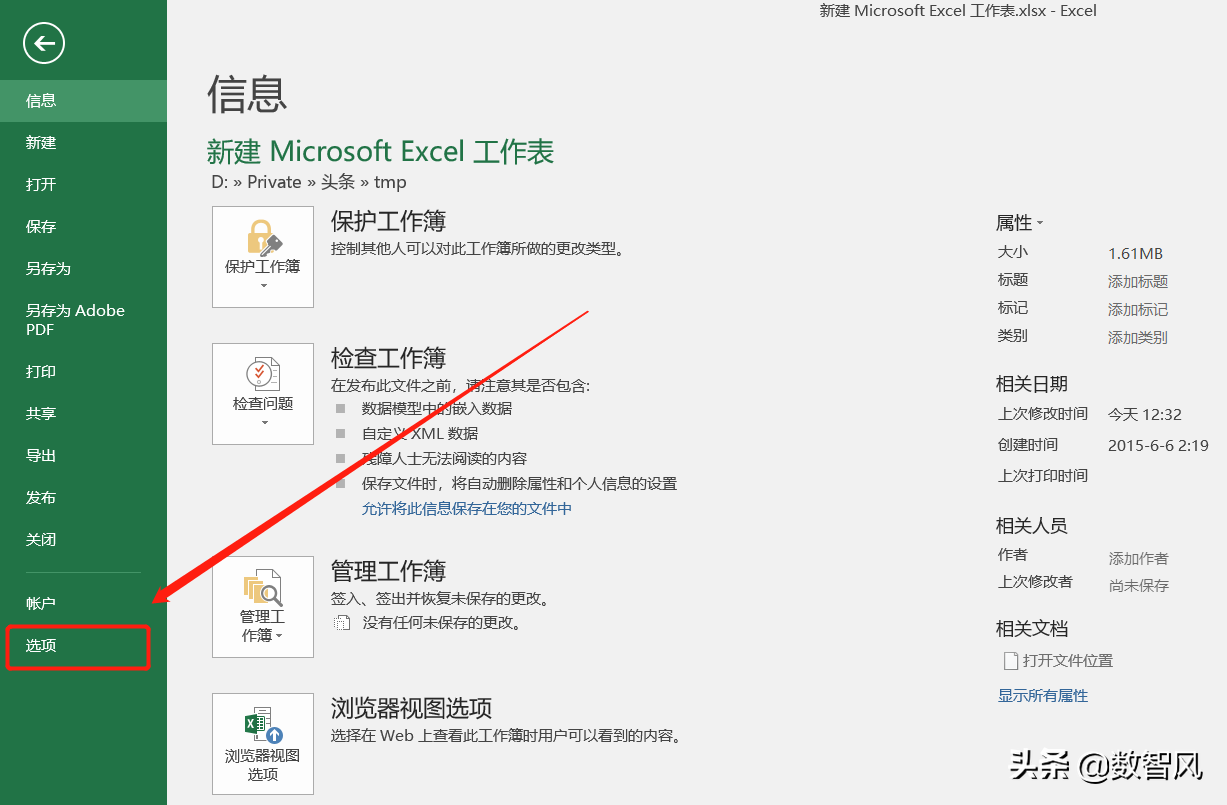Select the 帐户 (Account) menu item
Viewport: 1227px width, 805px height.
[83, 604]
